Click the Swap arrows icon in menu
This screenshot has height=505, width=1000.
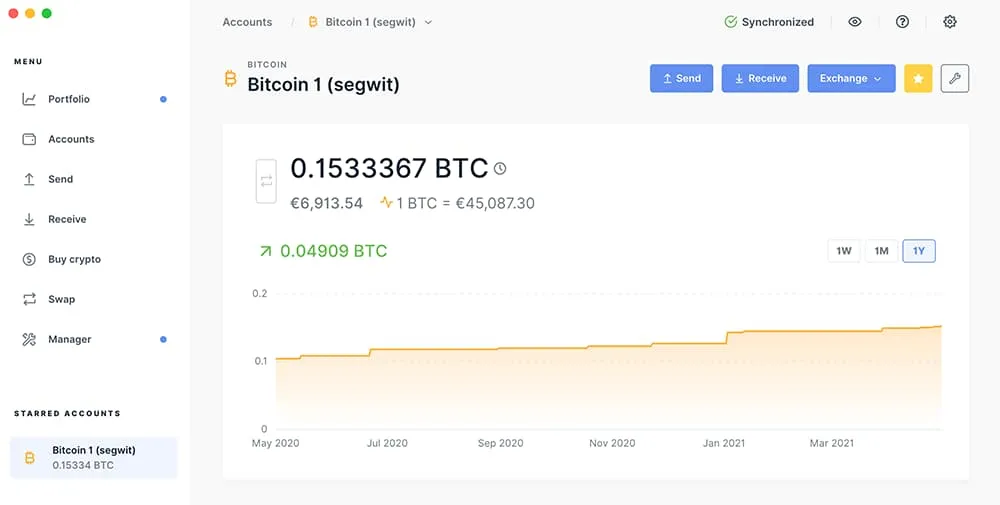(x=29, y=299)
